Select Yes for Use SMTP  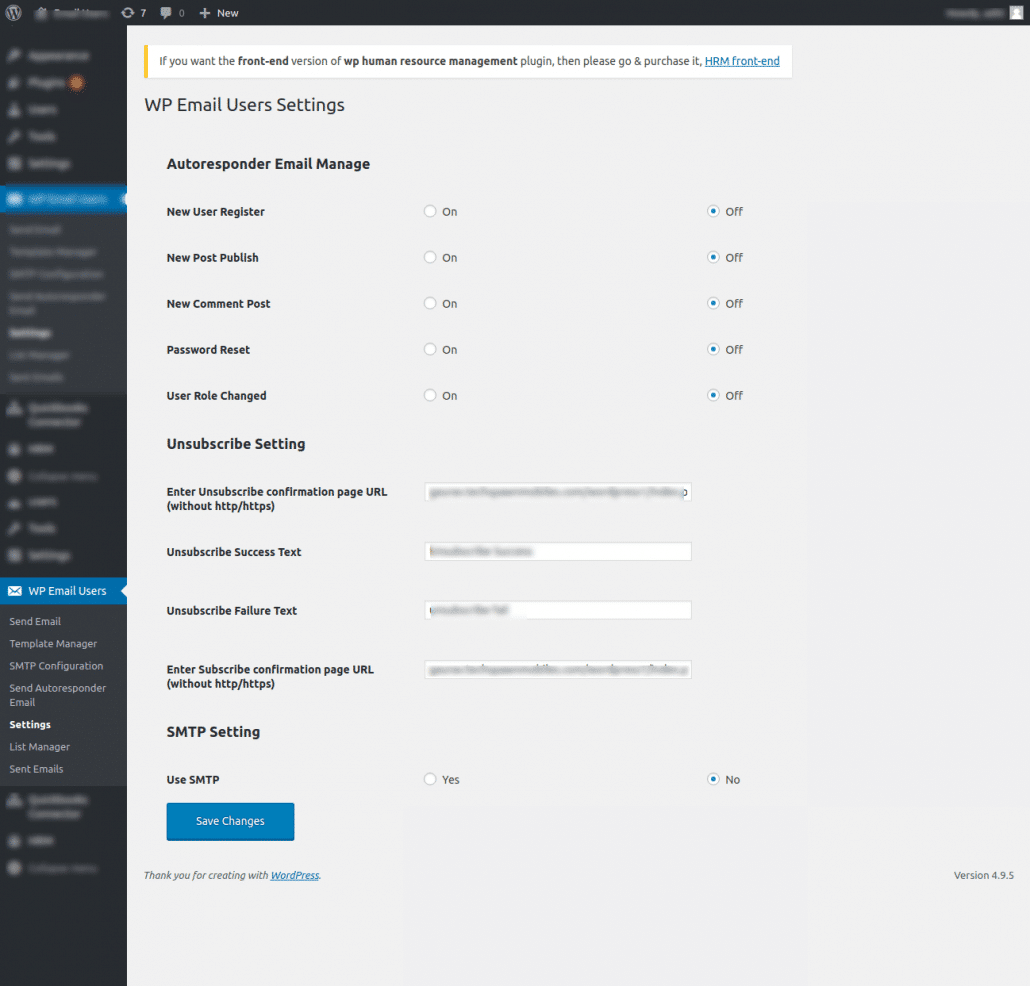click(430, 779)
